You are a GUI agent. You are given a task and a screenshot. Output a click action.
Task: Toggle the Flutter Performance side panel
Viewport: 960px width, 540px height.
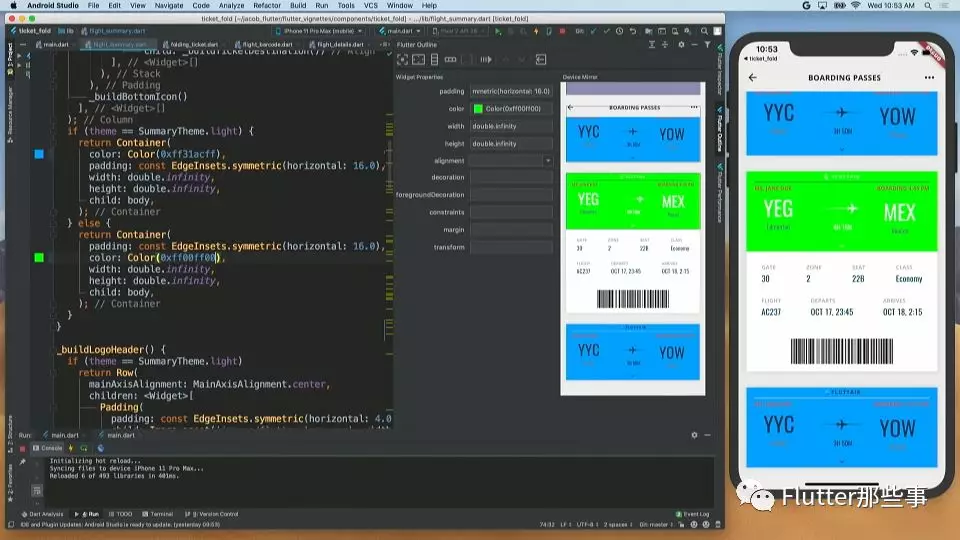tap(720, 194)
